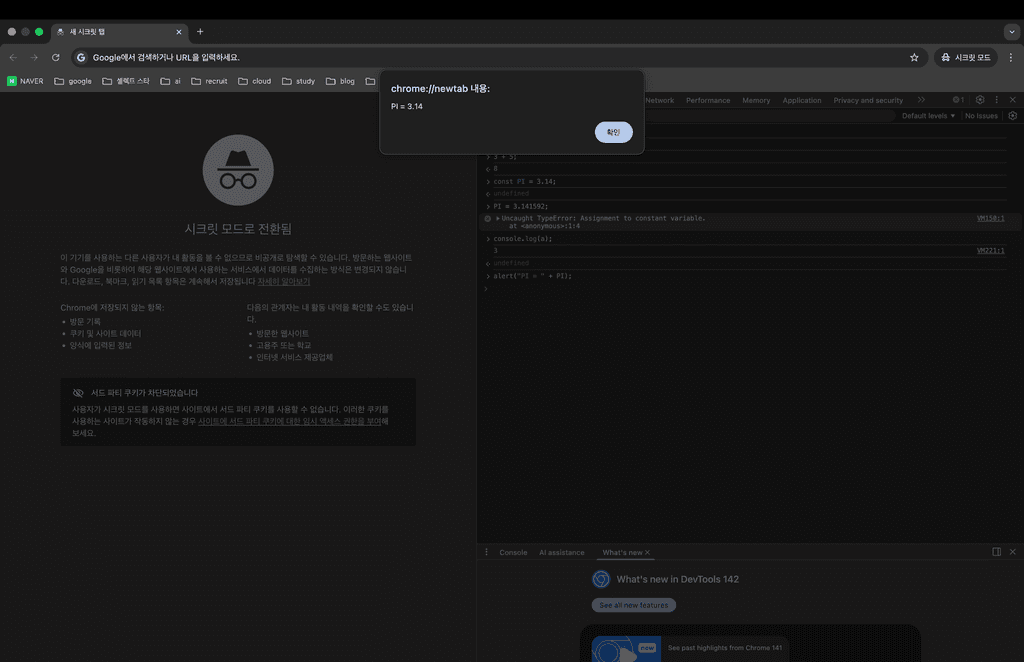Click the reload page icon

[56, 58]
